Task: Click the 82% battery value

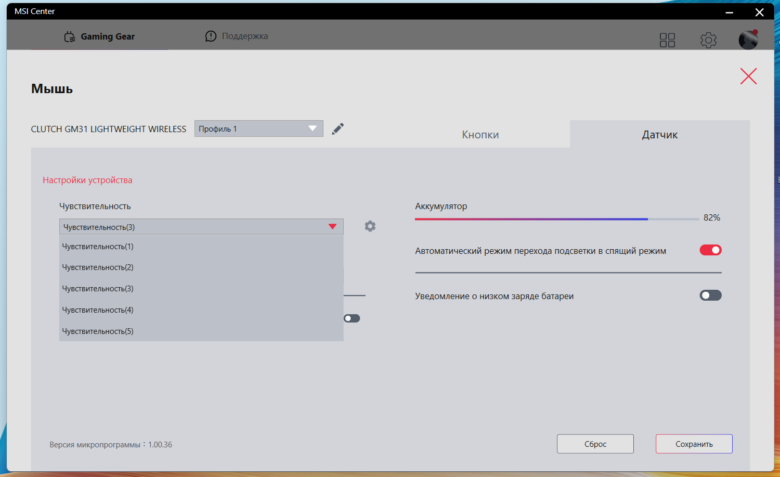Action: 711,217
